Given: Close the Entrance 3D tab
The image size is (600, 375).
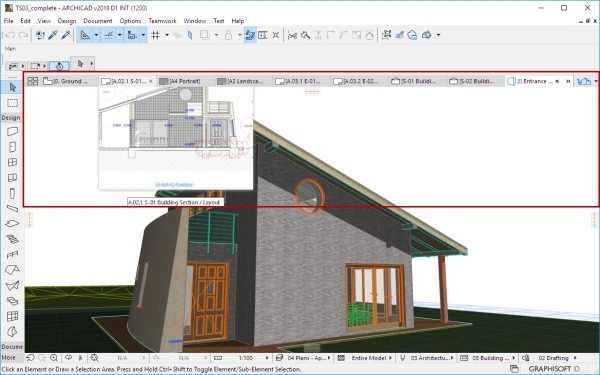Looking at the screenshot, I should coord(557,81).
